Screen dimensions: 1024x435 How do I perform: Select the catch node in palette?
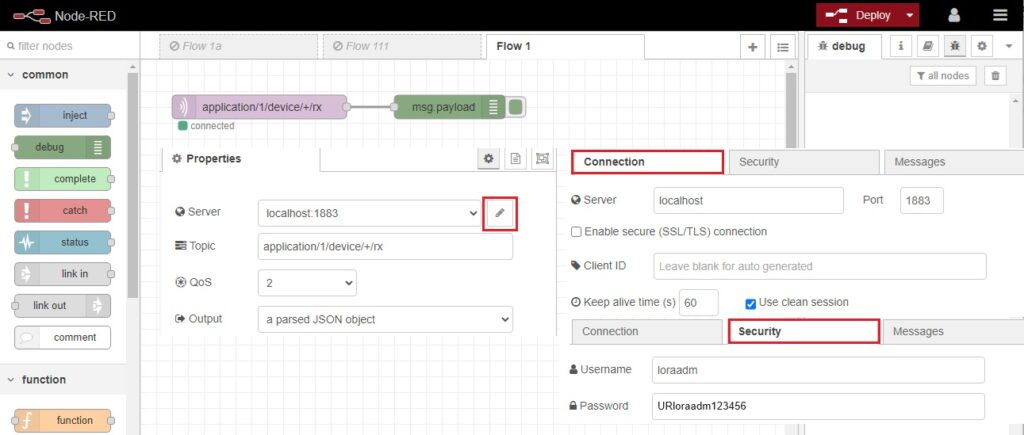tap(63, 210)
